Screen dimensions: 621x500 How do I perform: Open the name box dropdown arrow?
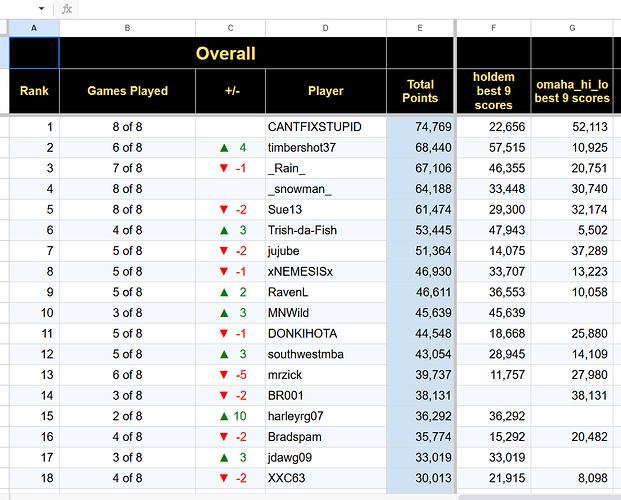coord(41,8)
